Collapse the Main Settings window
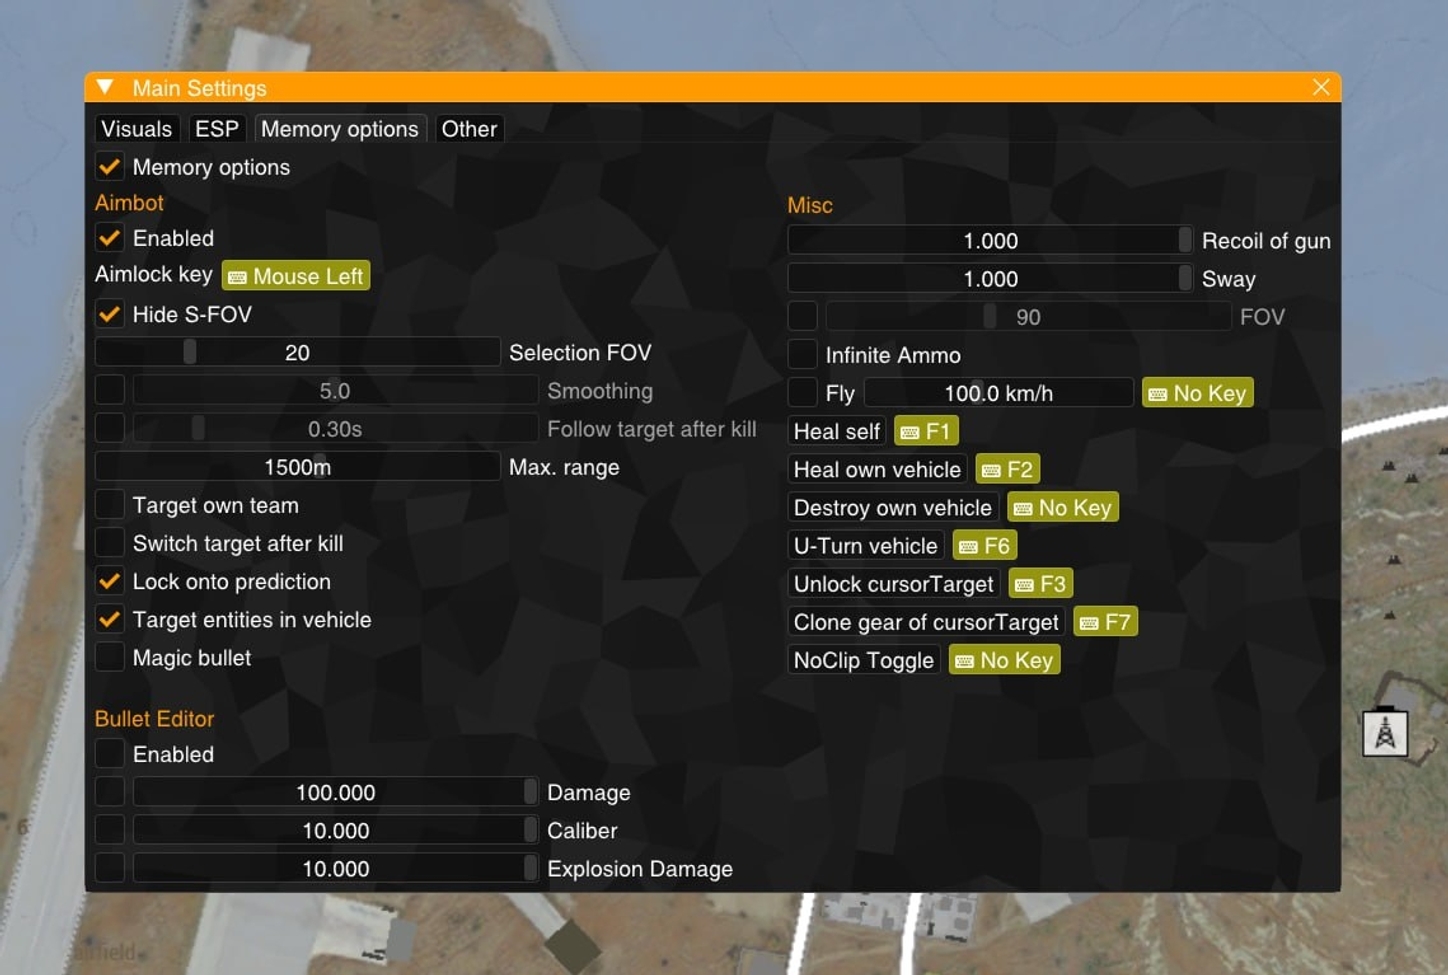The height and width of the screenshot is (975, 1448). [x=106, y=87]
